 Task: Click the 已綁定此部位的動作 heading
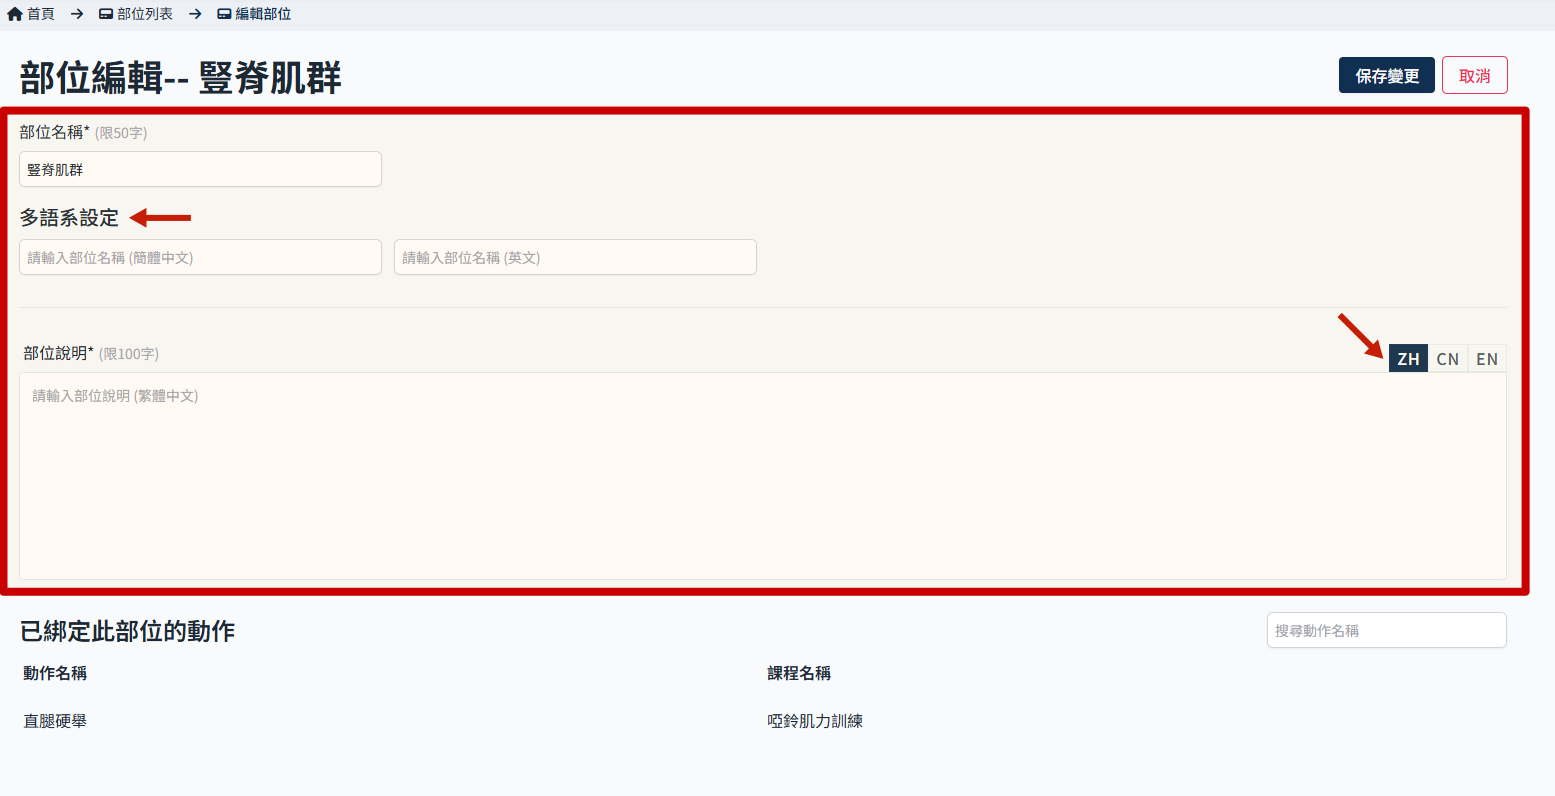coord(128,631)
